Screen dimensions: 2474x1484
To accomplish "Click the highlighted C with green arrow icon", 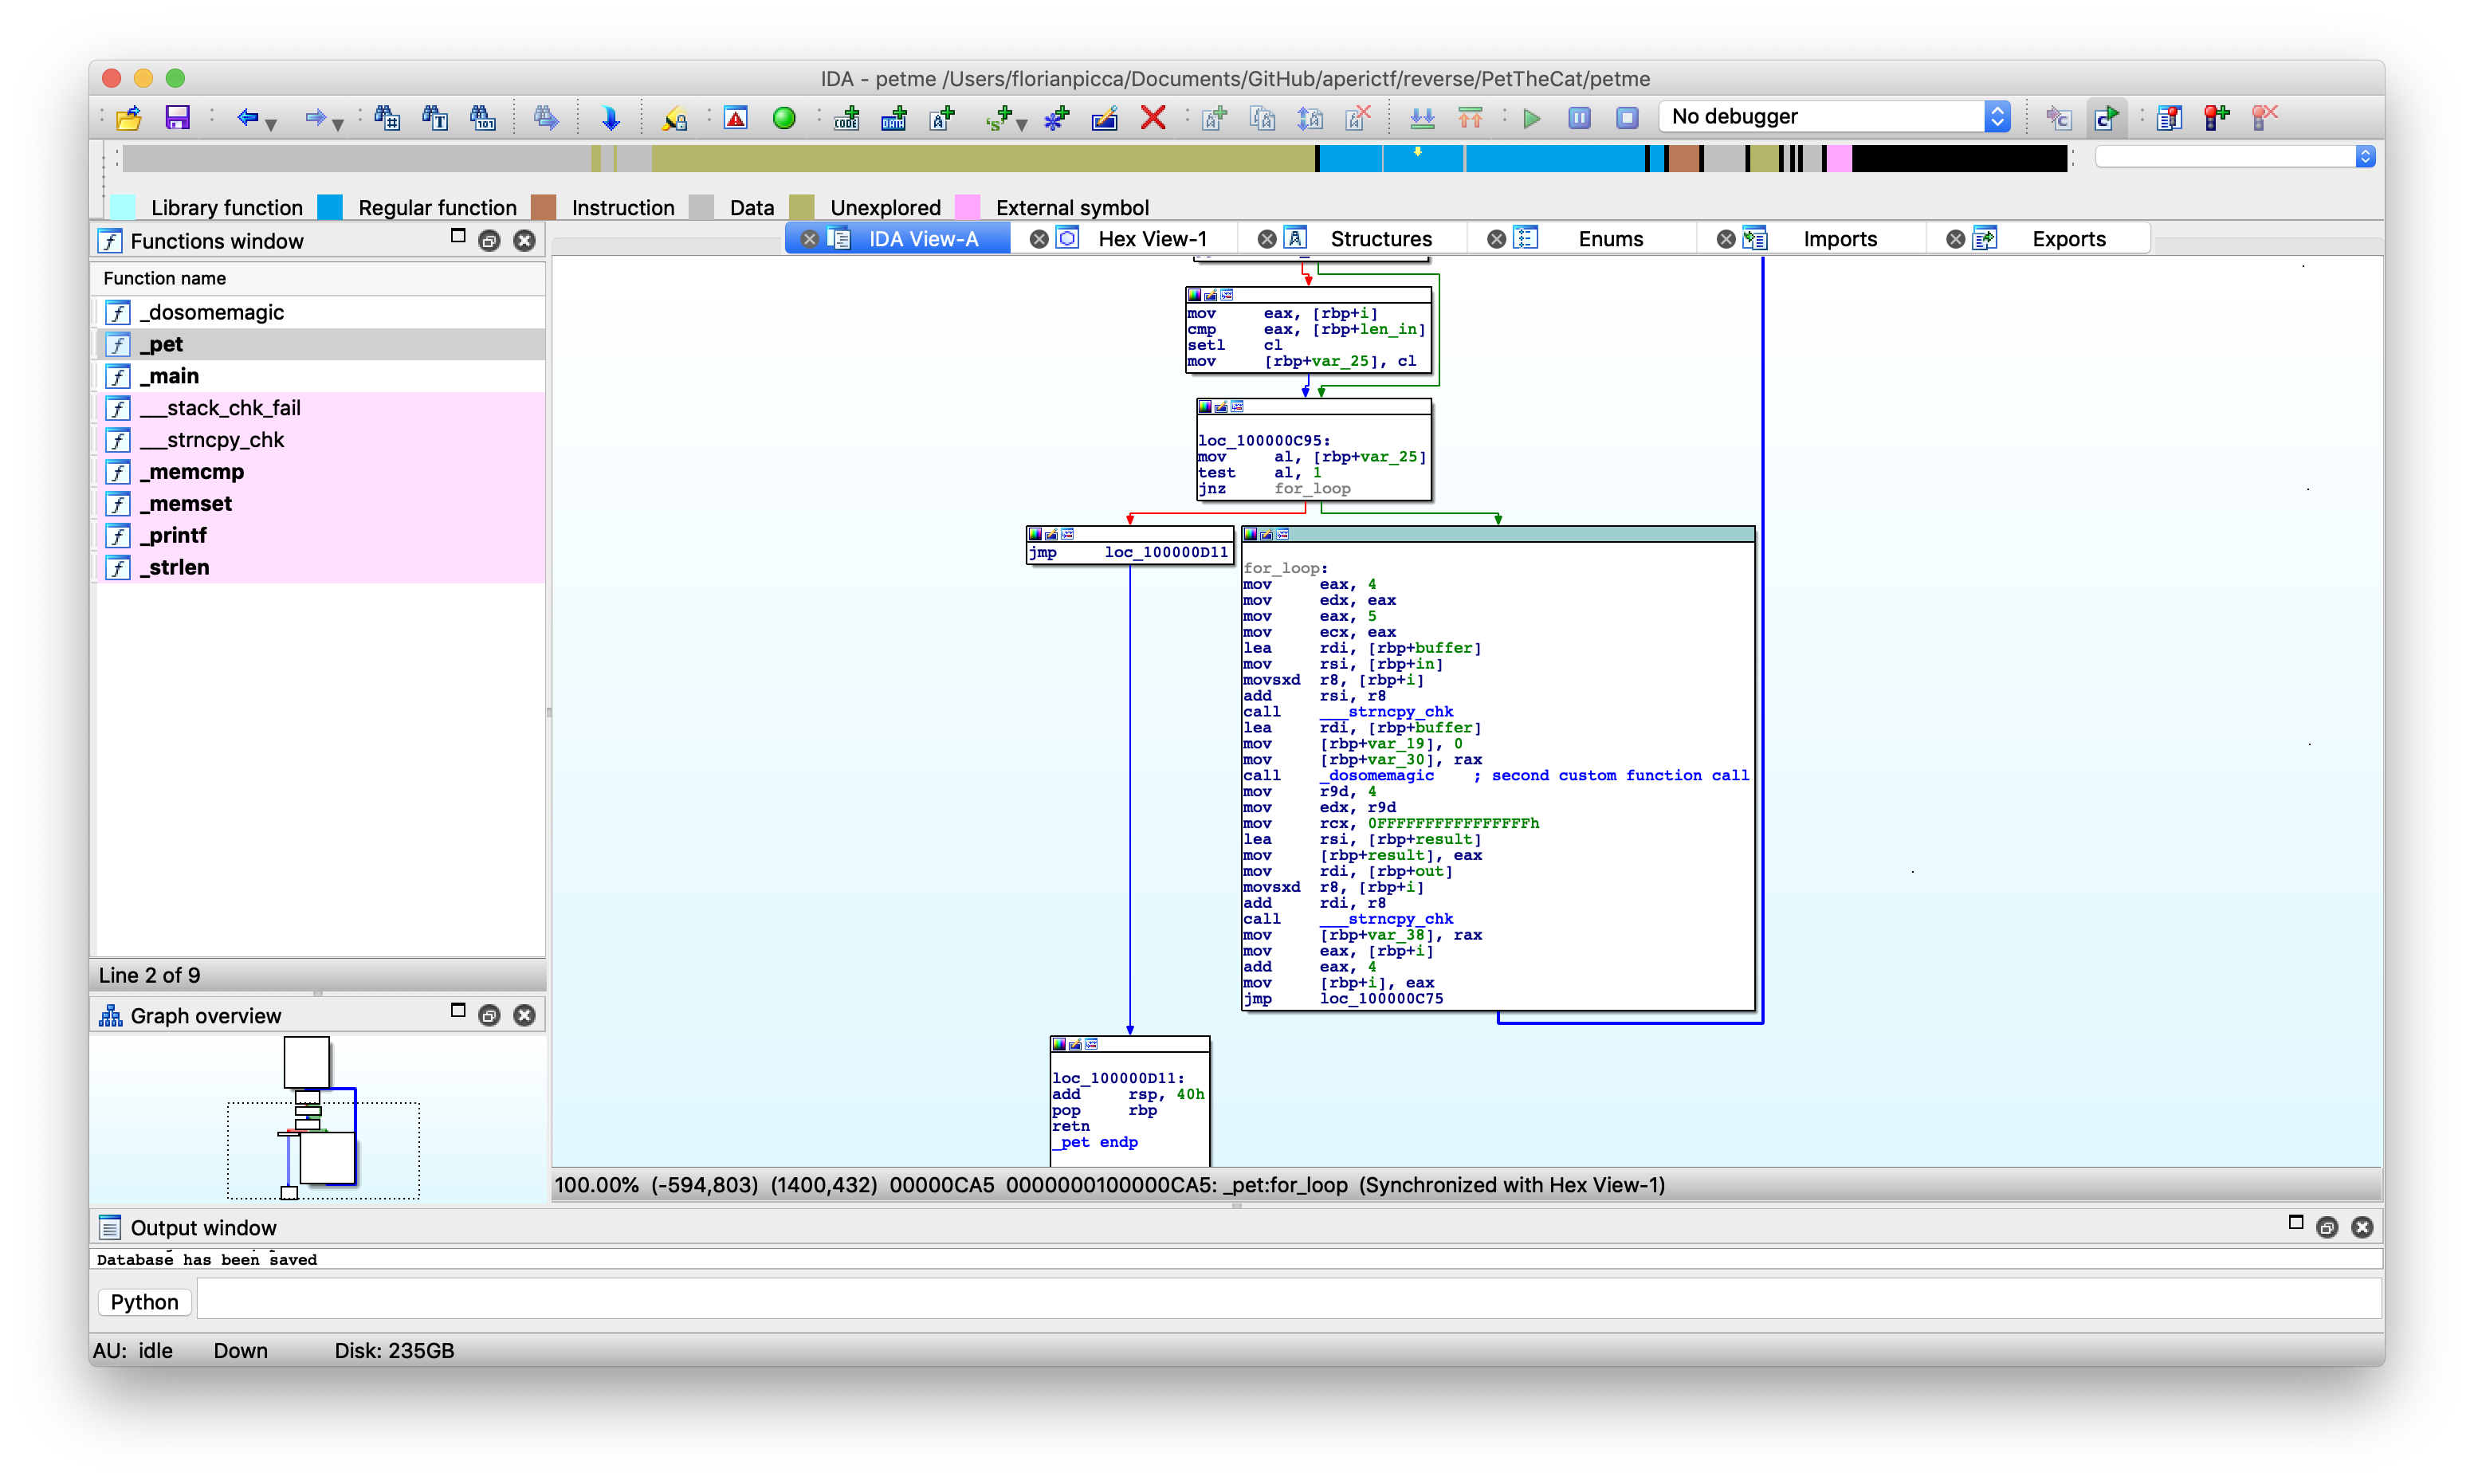I will [2106, 118].
